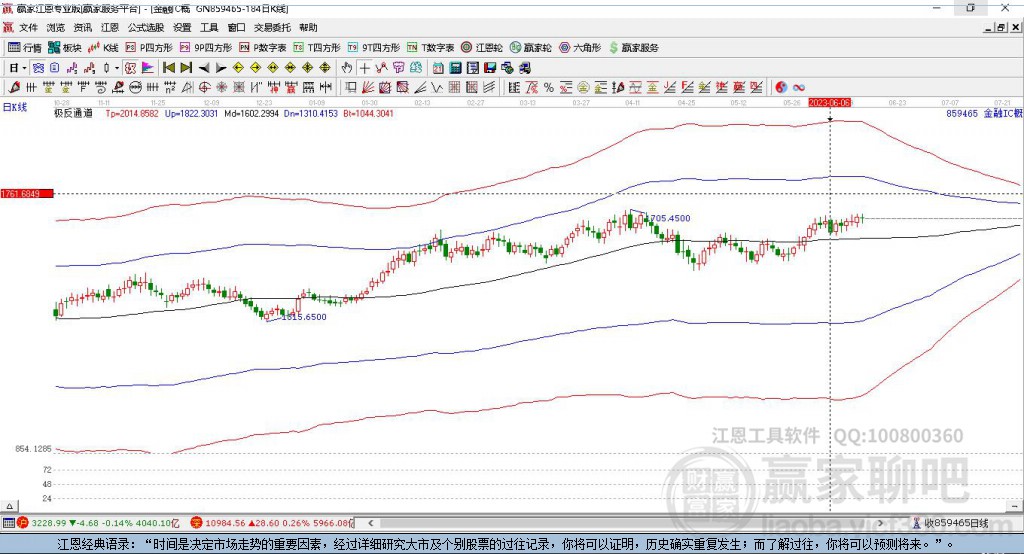Click the 日K线 label

tap(14, 107)
